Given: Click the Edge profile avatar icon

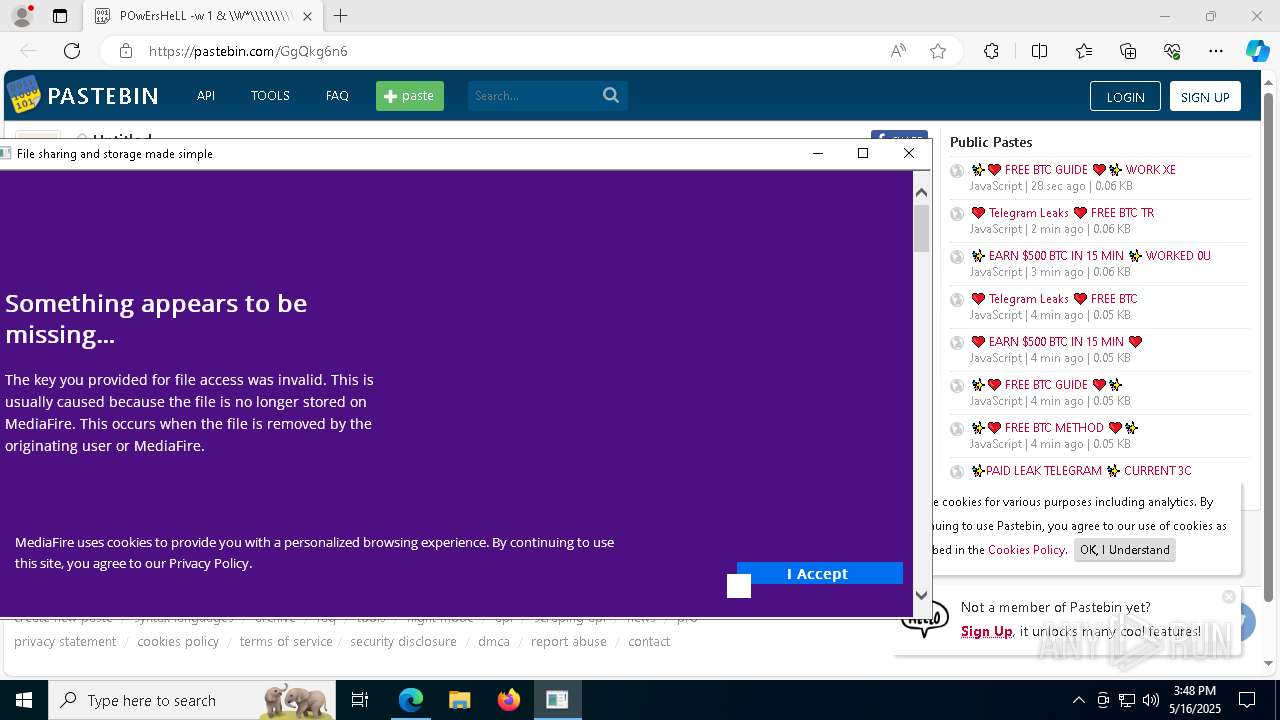Looking at the screenshot, I should tap(22, 16).
